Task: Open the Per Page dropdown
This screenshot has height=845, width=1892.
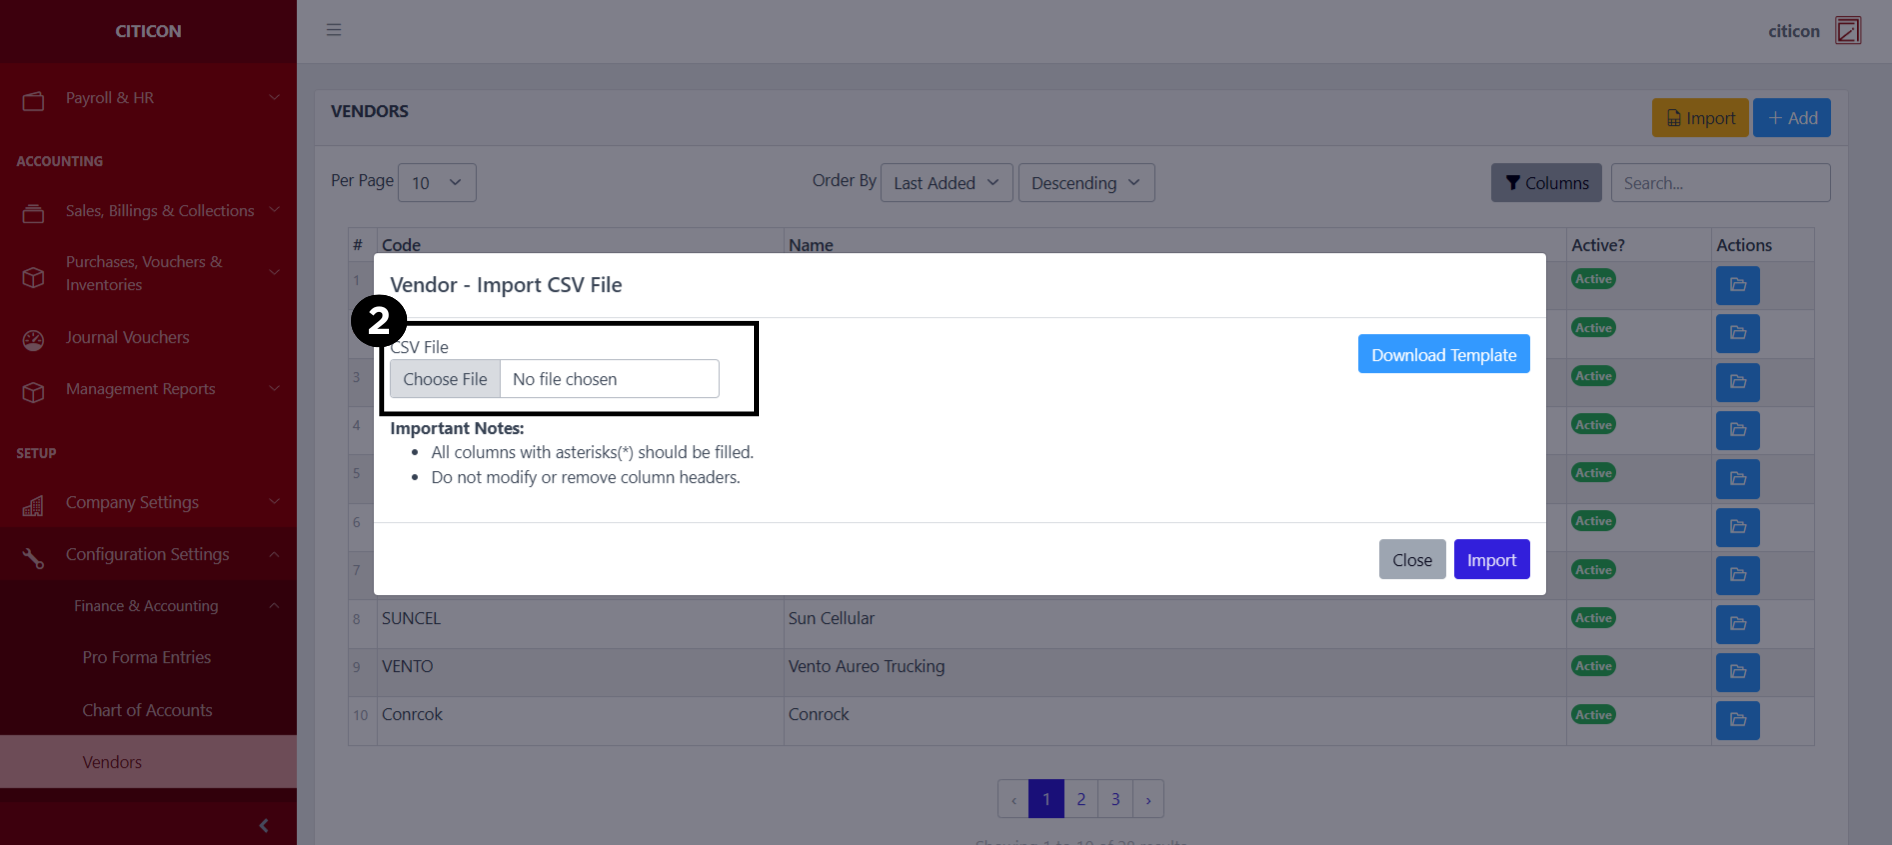Action: [437, 183]
